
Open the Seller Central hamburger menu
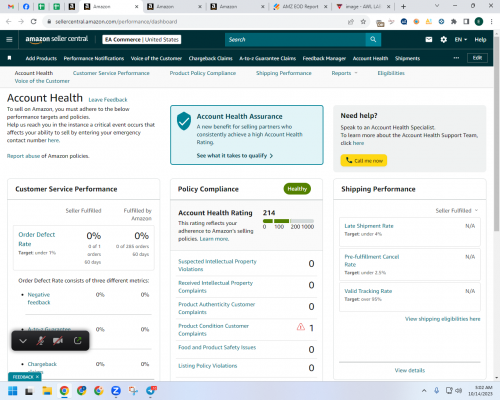coord(9,39)
